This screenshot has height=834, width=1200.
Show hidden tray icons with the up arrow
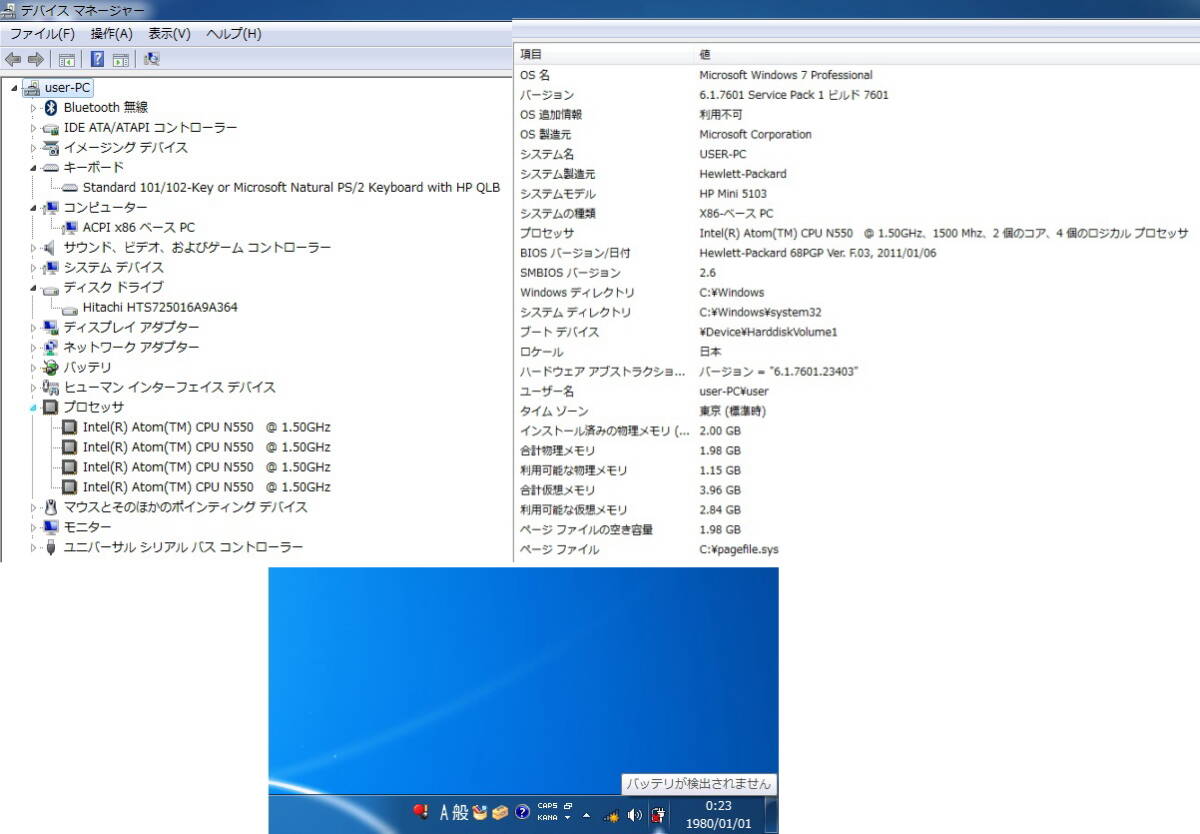tap(586, 815)
